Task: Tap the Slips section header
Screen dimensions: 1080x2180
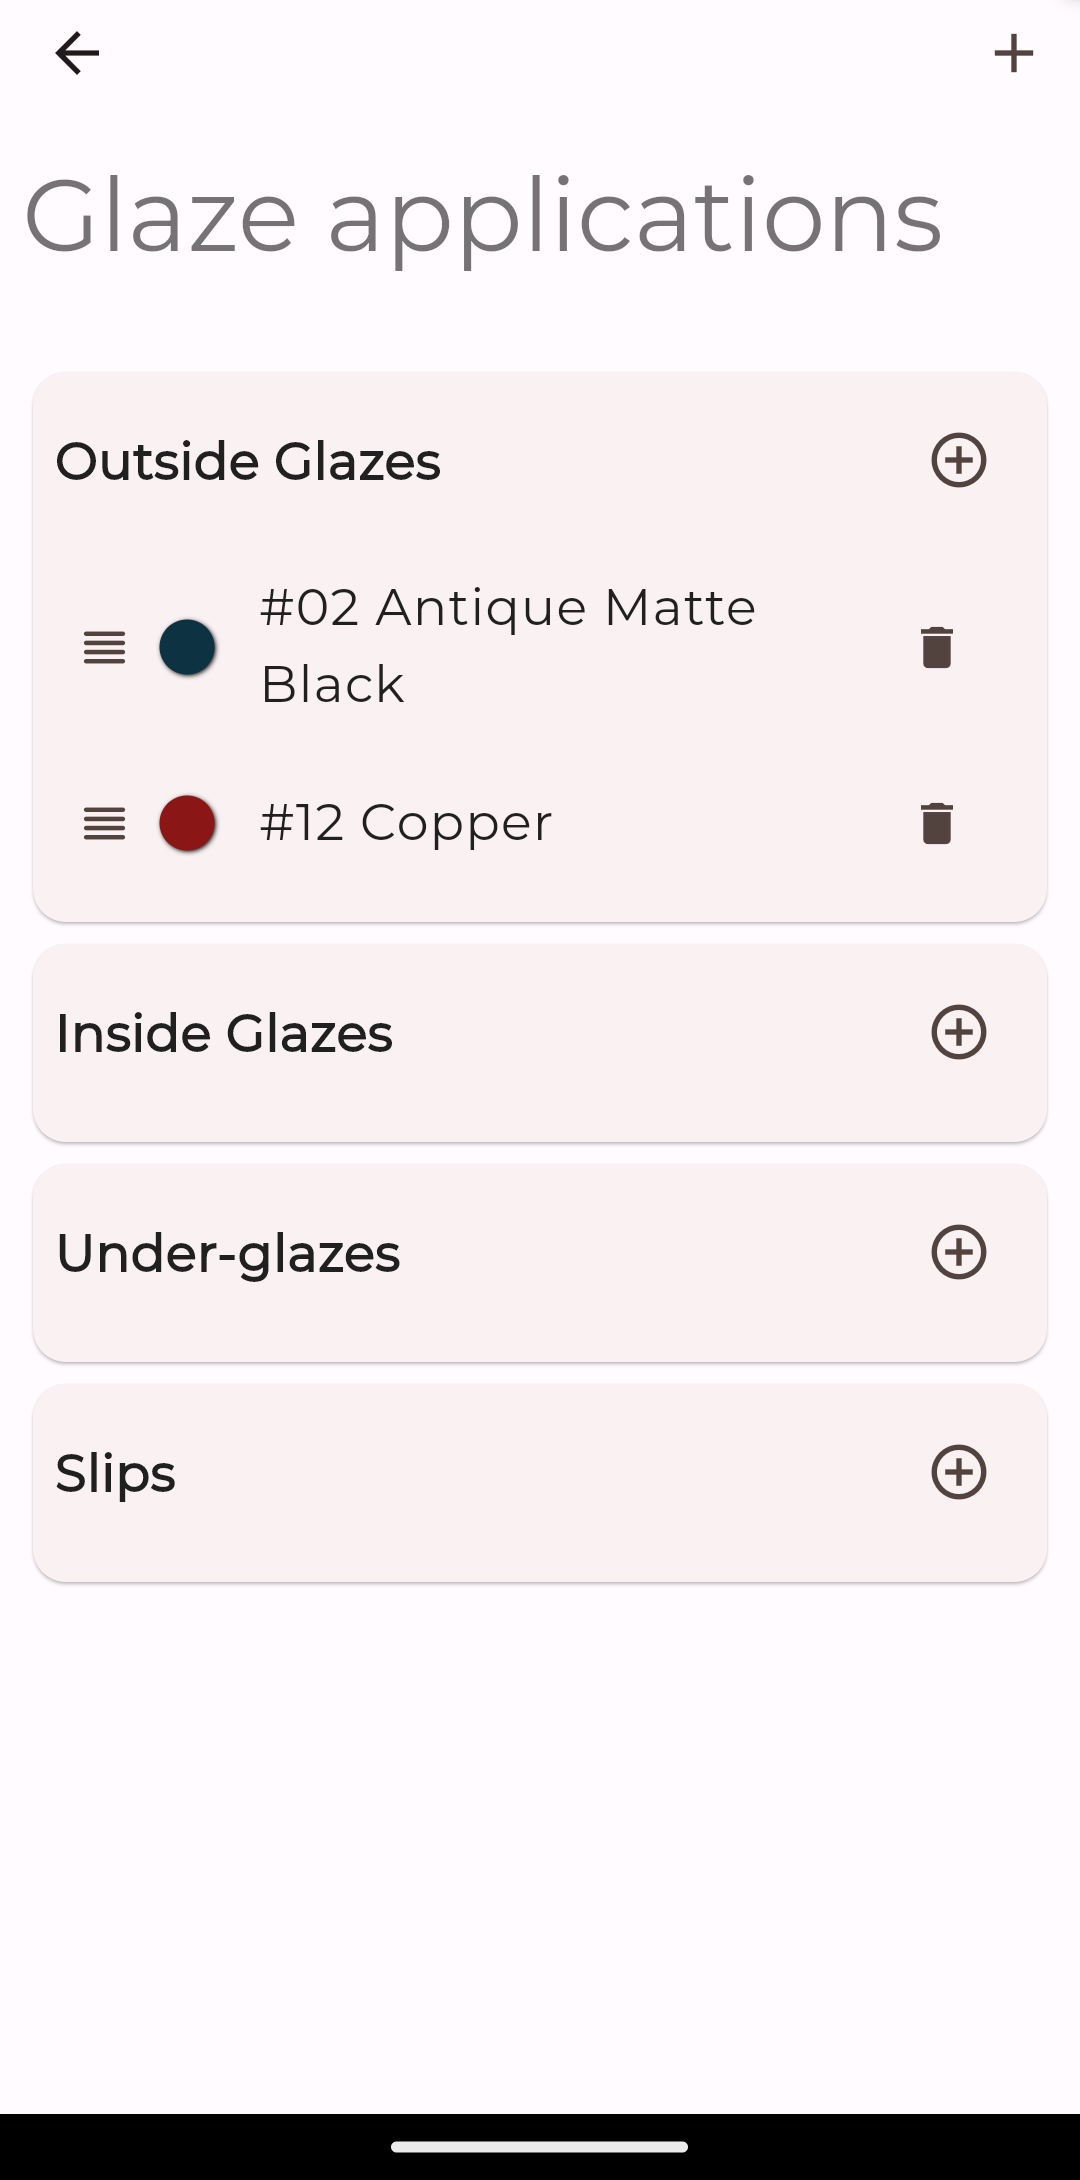Action: click(116, 1474)
